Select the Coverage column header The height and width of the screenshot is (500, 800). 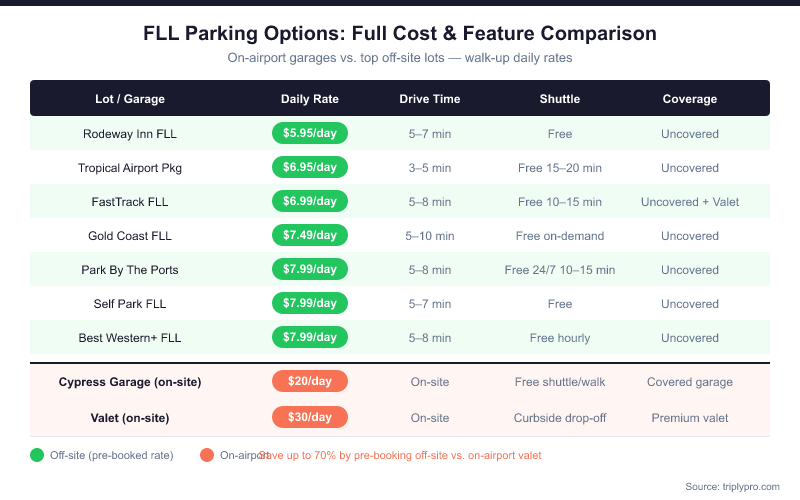(x=690, y=99)
